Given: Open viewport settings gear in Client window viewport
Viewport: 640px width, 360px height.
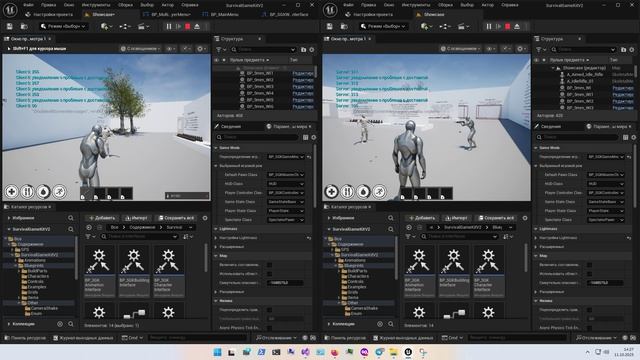Looking at the screenshot, I should click(201, 49).
